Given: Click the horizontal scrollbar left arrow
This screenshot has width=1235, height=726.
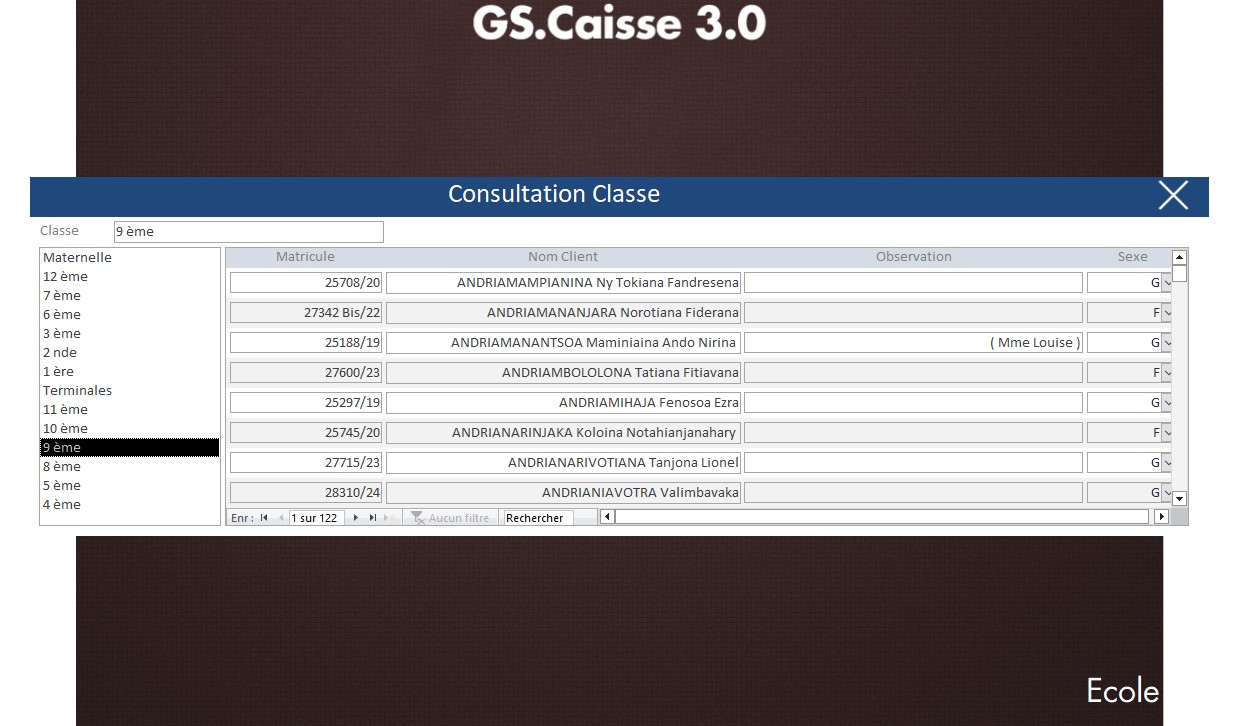Looking at the screenshot, I should click(x=607, y=517).
